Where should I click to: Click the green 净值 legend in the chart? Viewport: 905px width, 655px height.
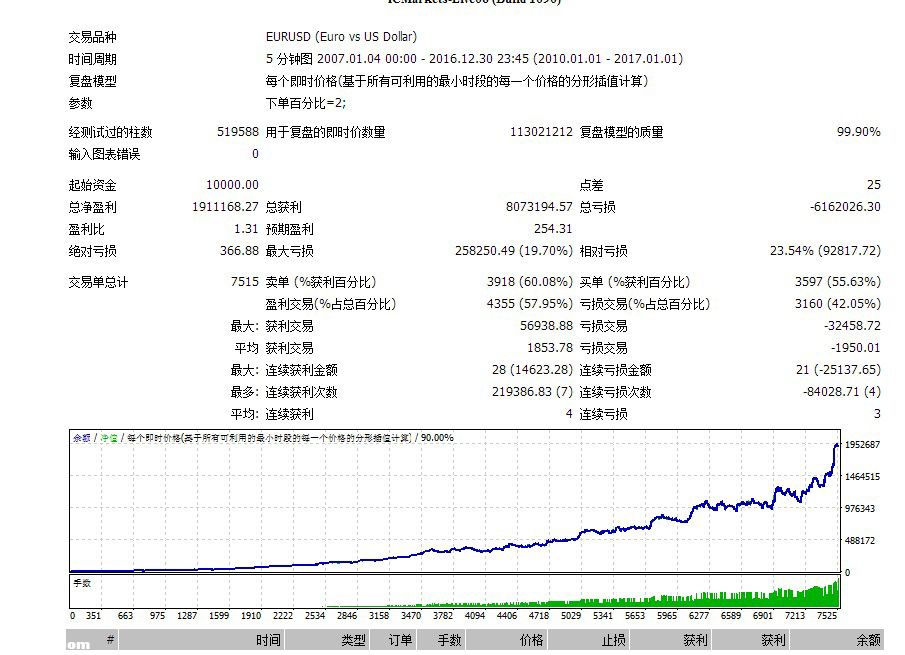tap(109, 438)
